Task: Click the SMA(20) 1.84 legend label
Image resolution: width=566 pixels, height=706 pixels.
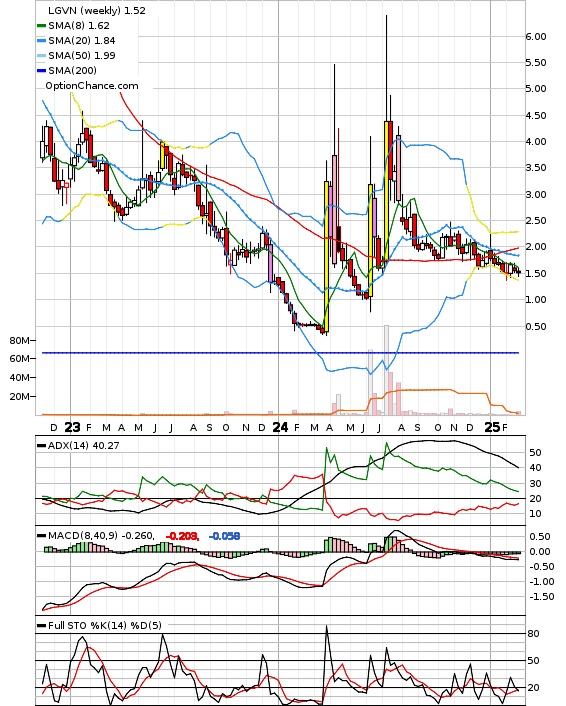Action: click(82, 41)
